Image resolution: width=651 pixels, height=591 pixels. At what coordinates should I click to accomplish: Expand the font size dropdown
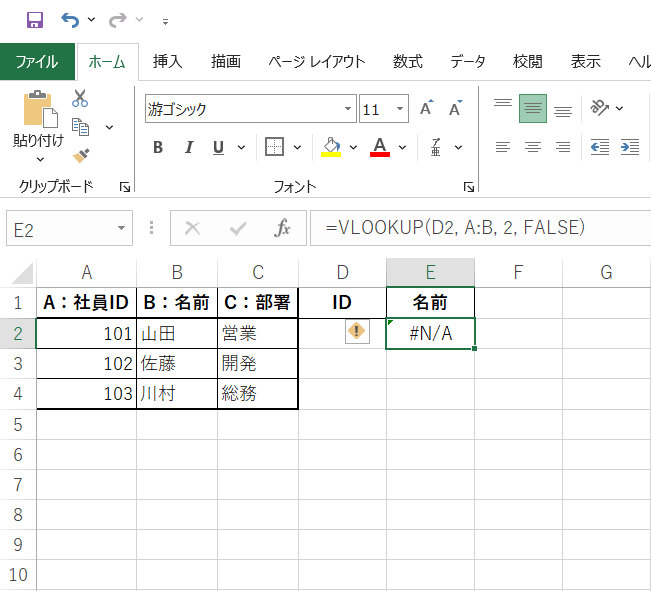[x=400, y=109]
